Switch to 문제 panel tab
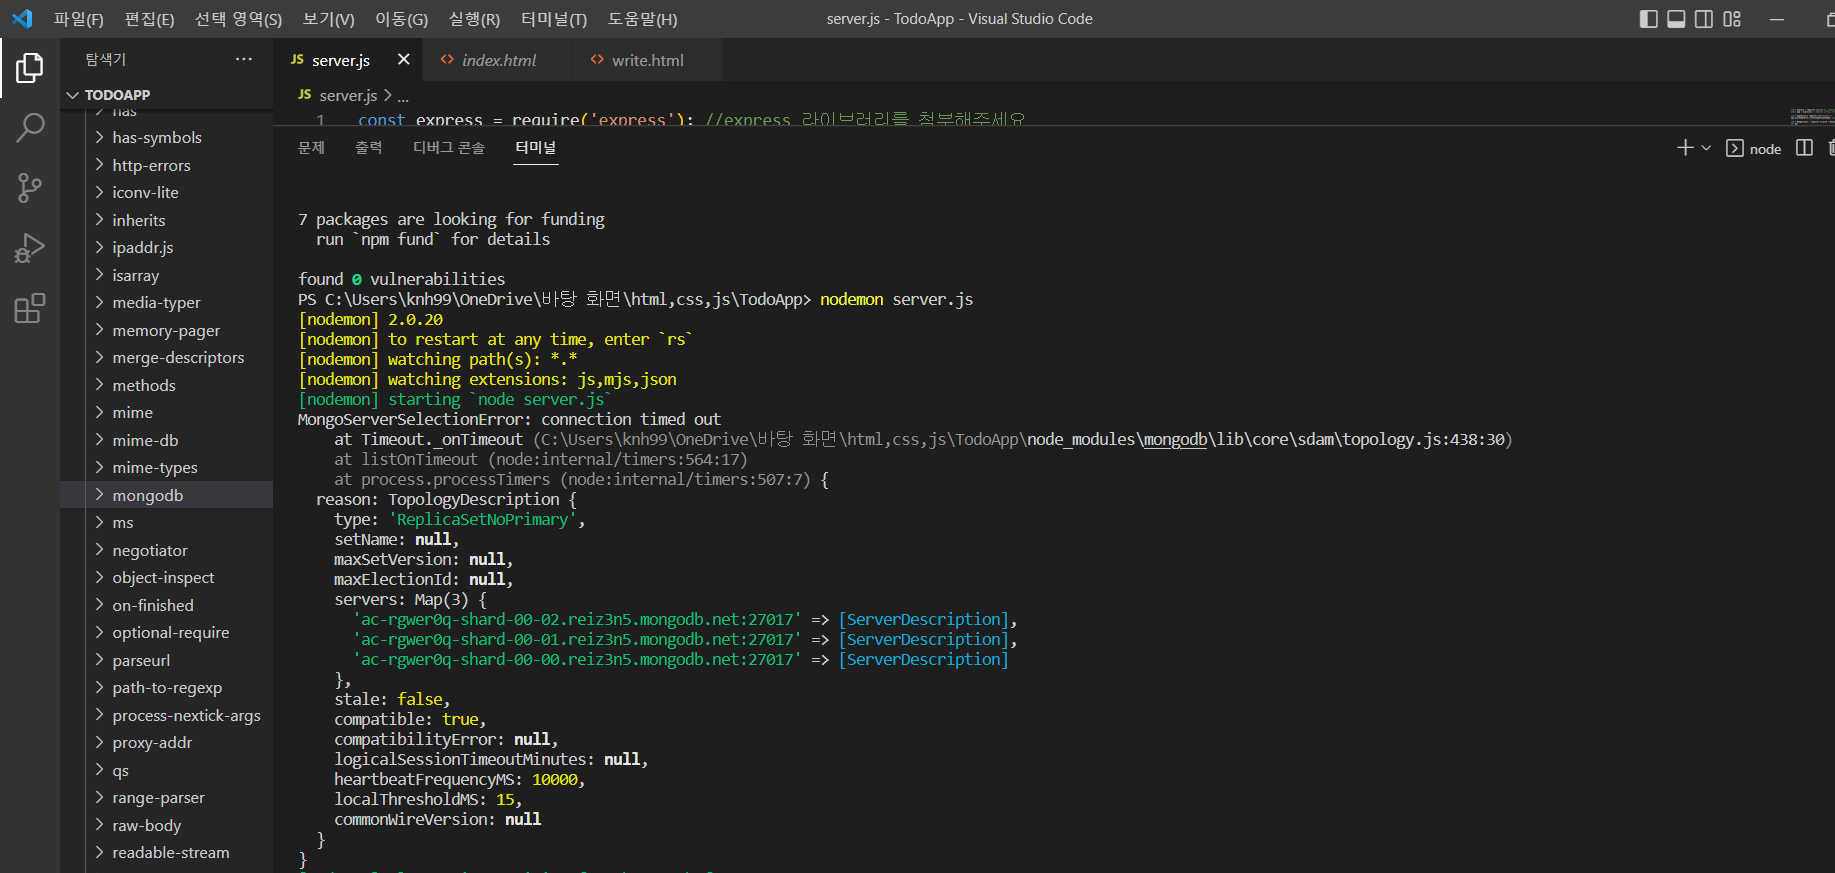Screen dimensions: 1835x873 (311, 148)
